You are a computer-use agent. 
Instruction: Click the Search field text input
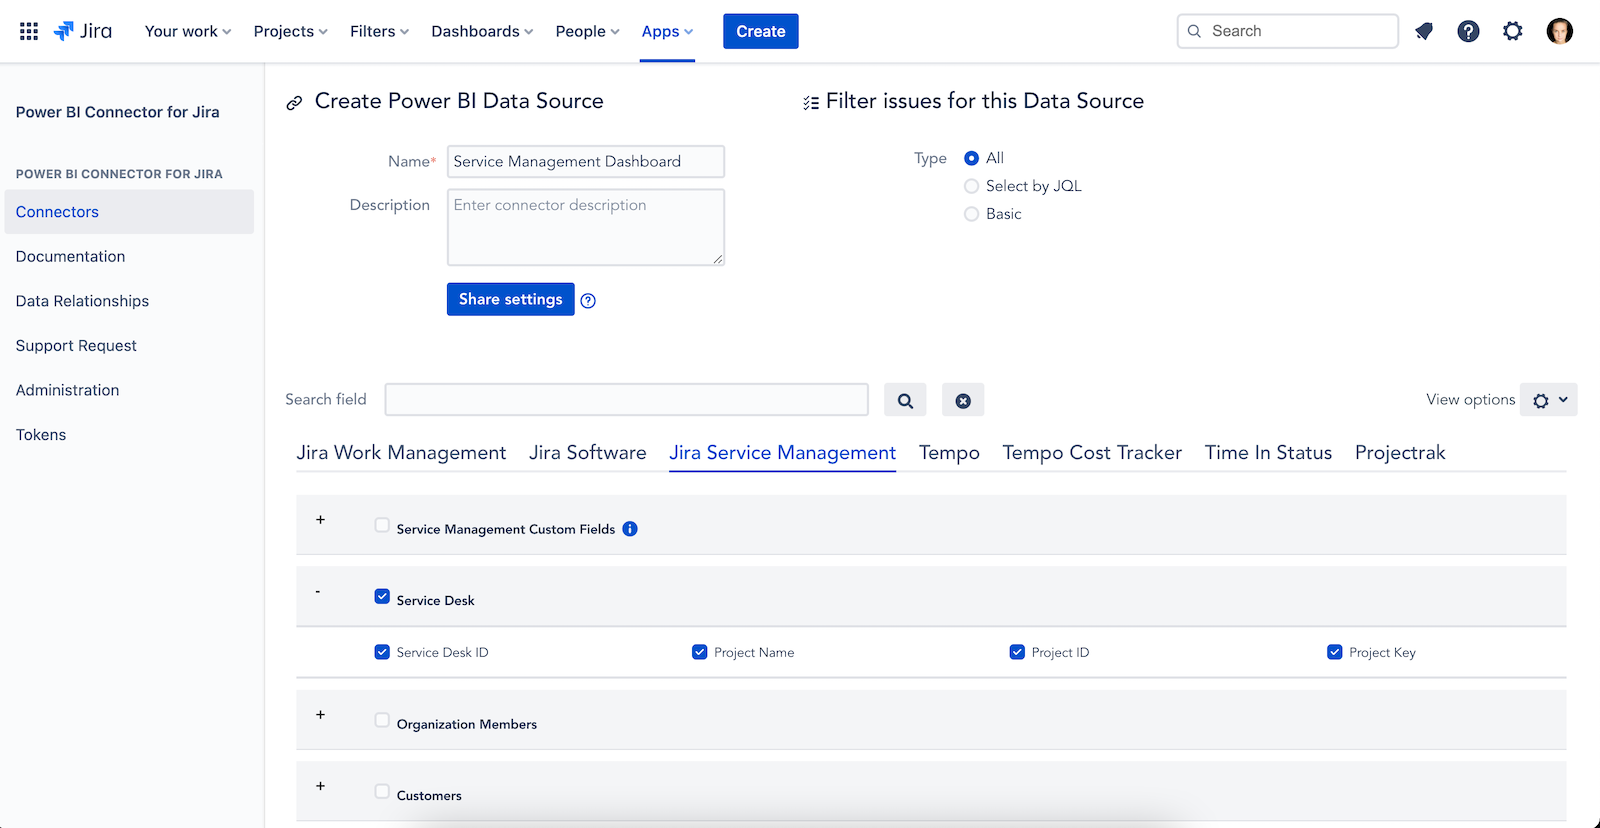[627, 399]
